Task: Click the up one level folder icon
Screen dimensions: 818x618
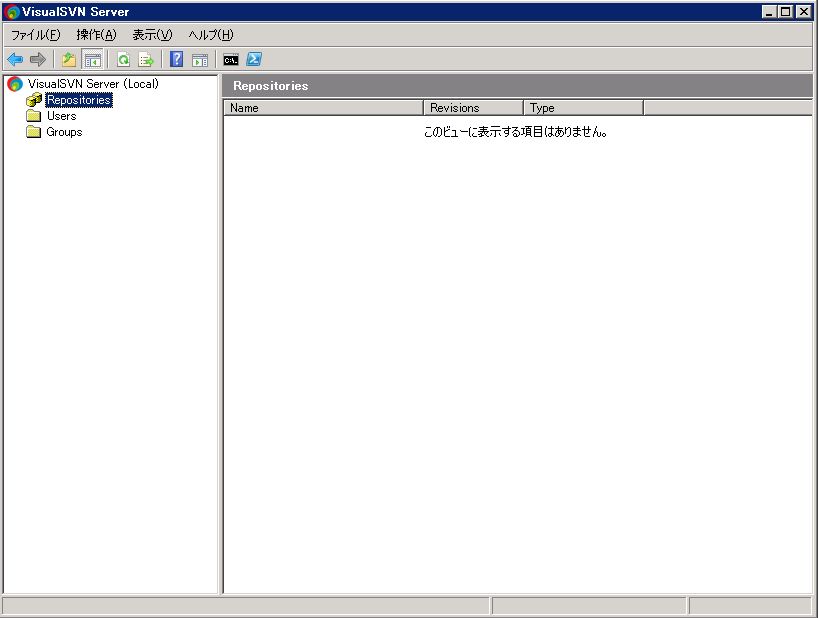Action: coord(69,59)
